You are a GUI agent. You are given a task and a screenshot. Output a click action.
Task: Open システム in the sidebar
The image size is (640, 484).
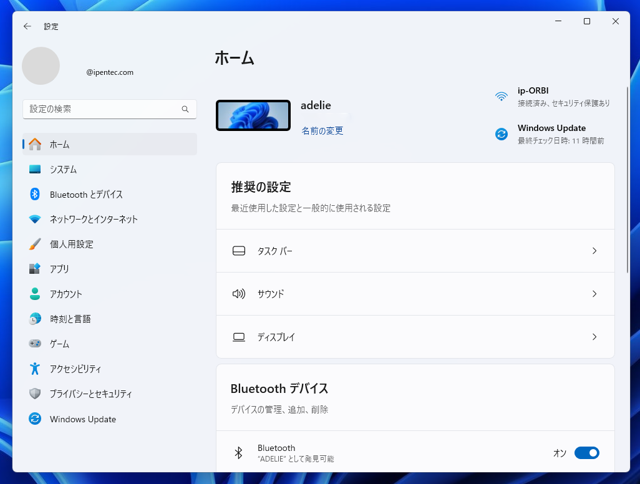pyautogui.click(x=110, y=169)
